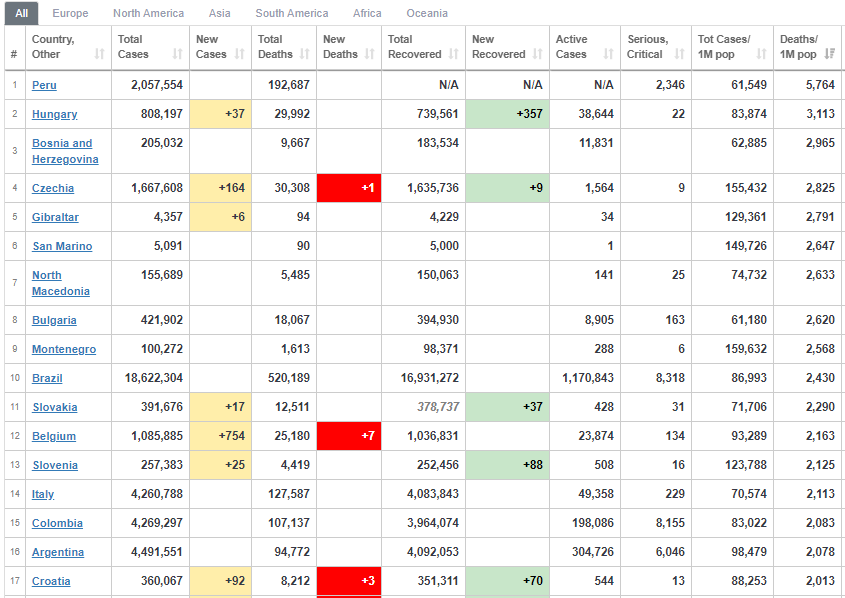Click Slovakia's +17 new cases cell
Viewport: 845px width, 598px height.
point(220,407)
